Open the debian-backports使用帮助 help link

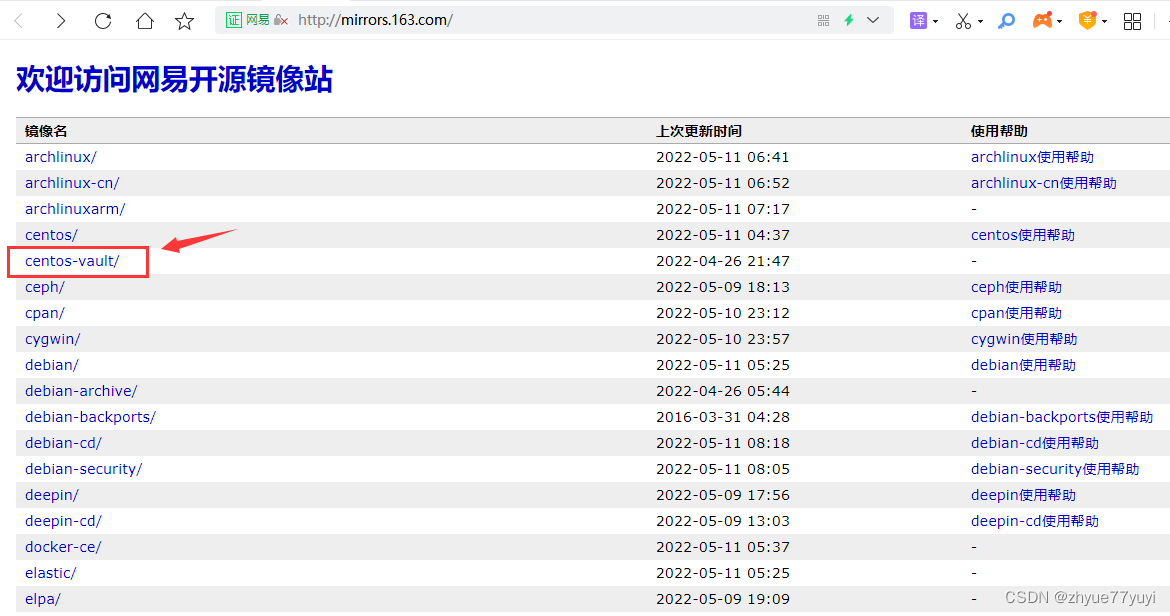[x=1062, y=417]
